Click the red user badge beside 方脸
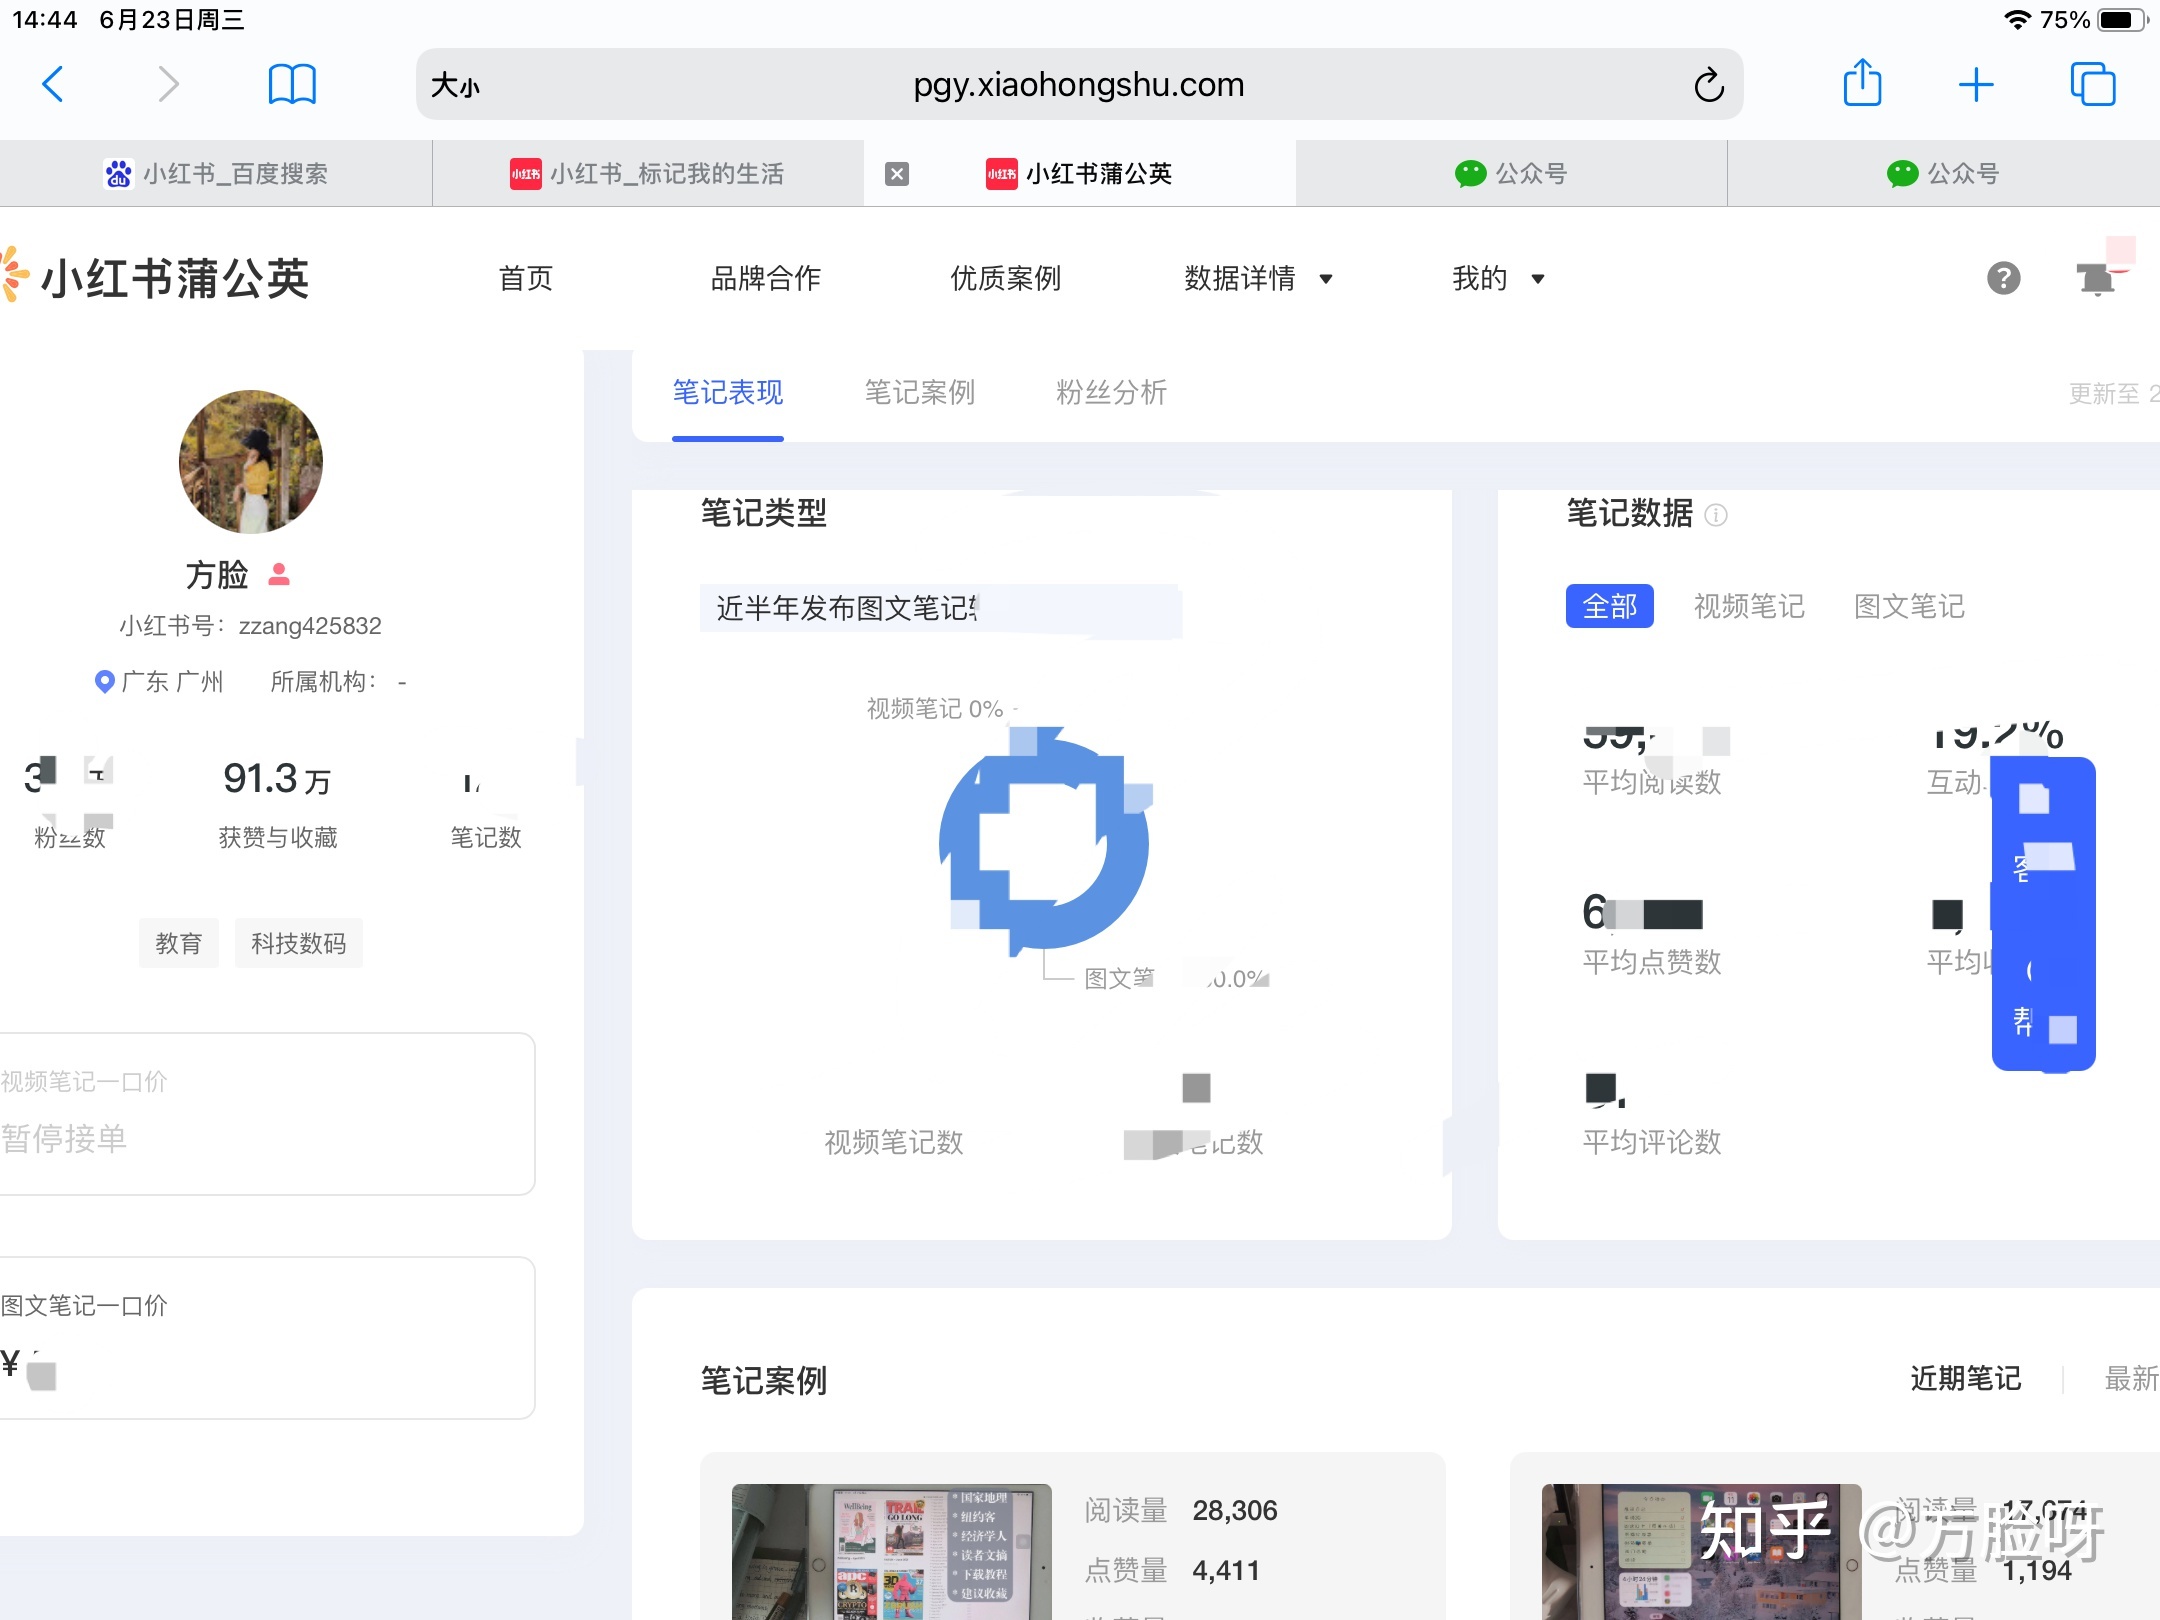 coord(279,574)
